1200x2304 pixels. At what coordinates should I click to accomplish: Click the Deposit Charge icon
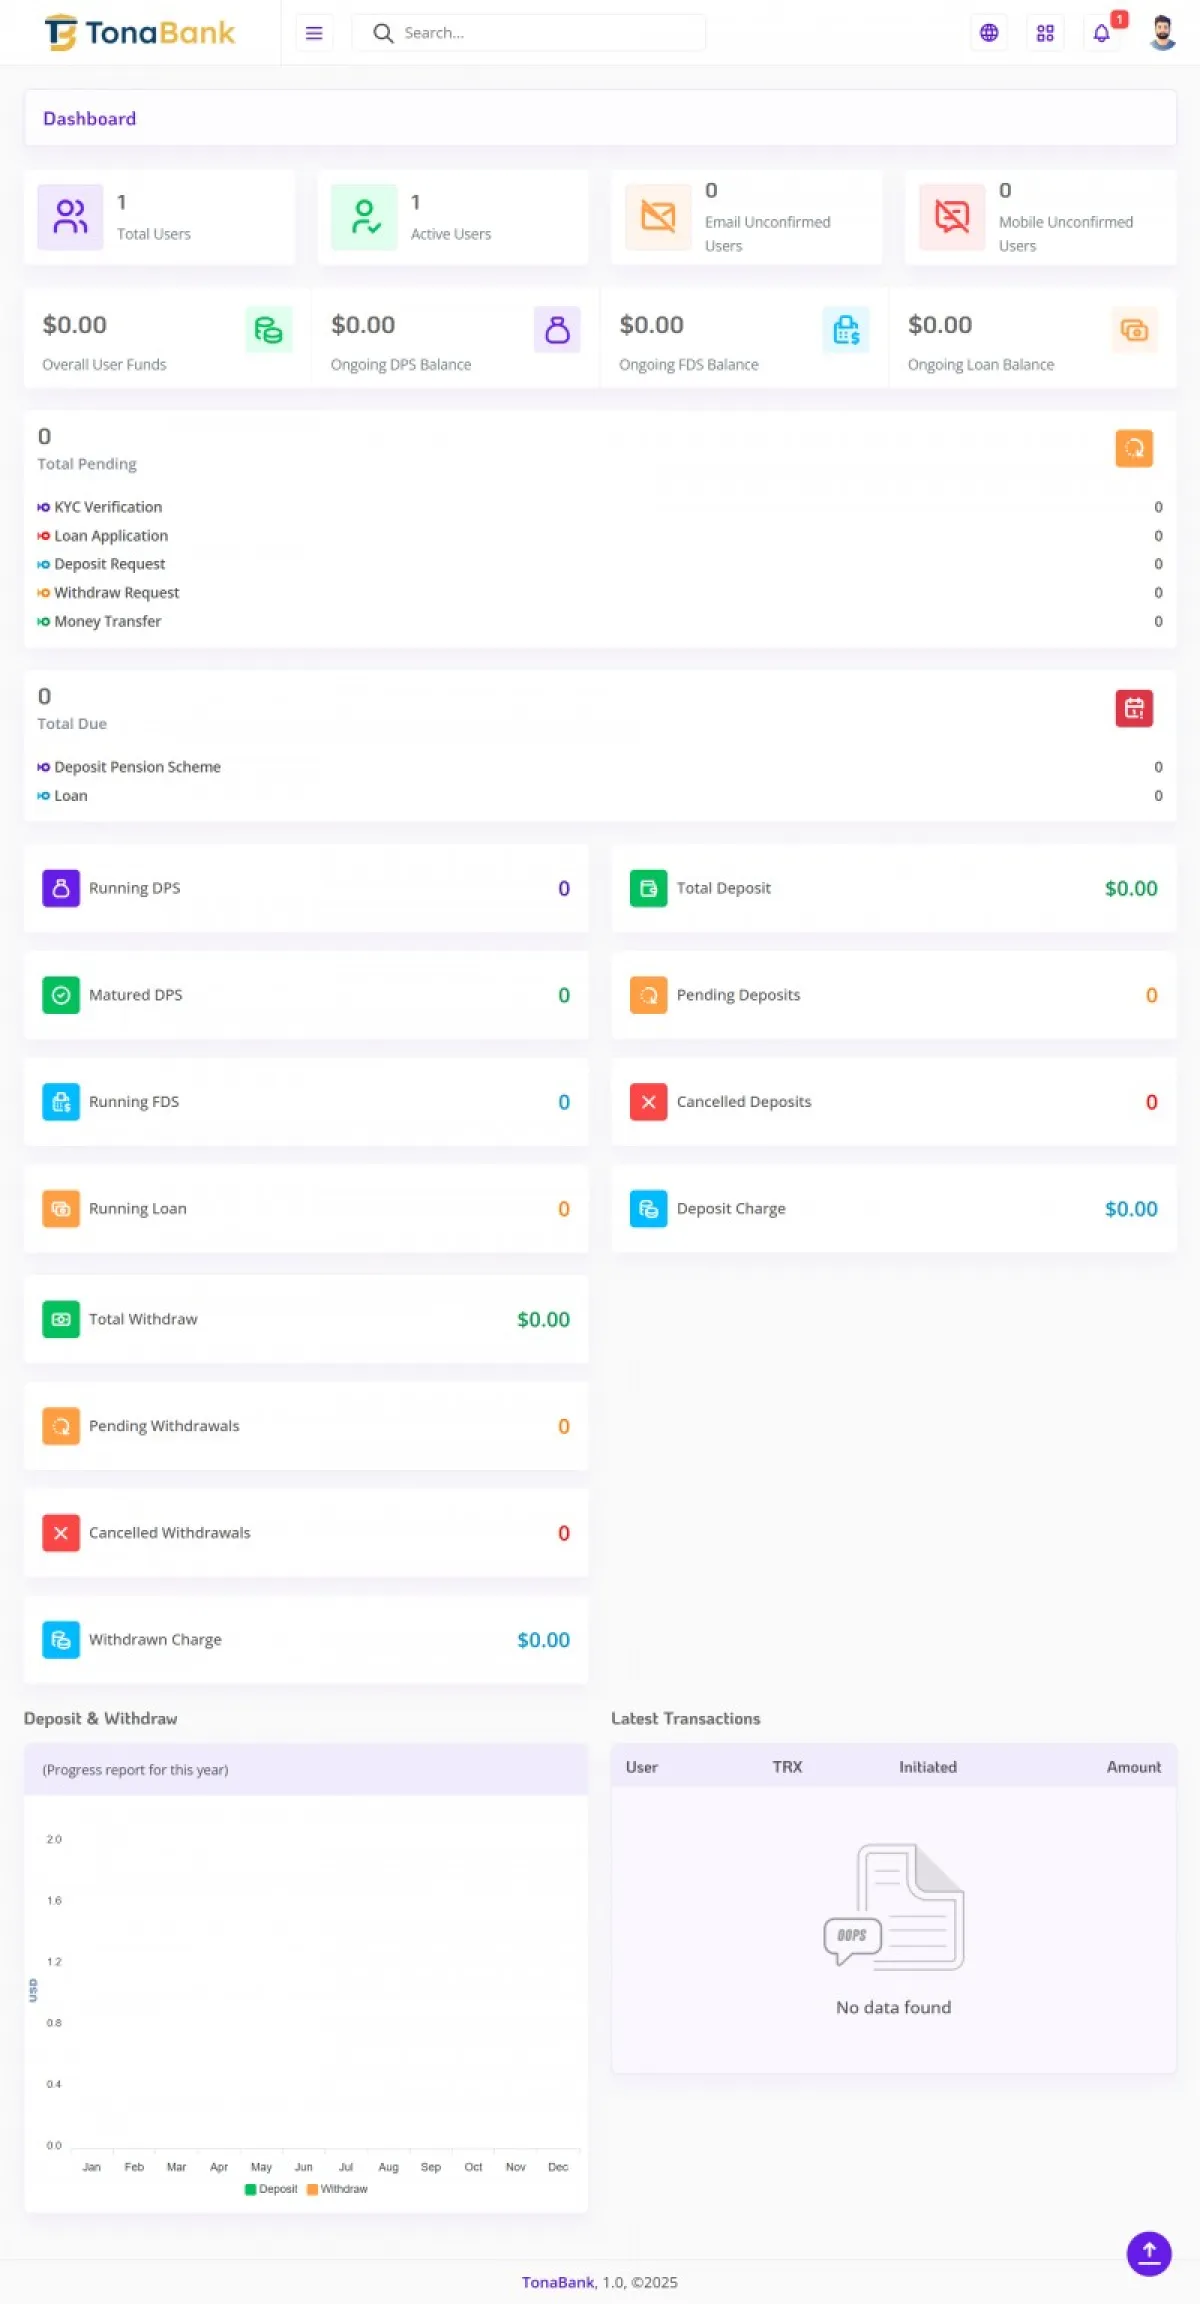[x=648, y=1209]
